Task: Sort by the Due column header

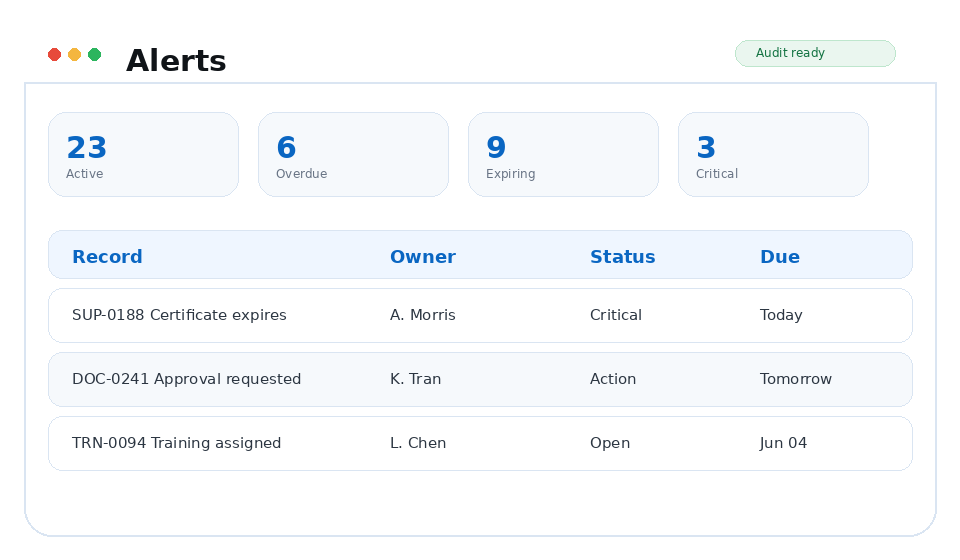Action: 780,256
